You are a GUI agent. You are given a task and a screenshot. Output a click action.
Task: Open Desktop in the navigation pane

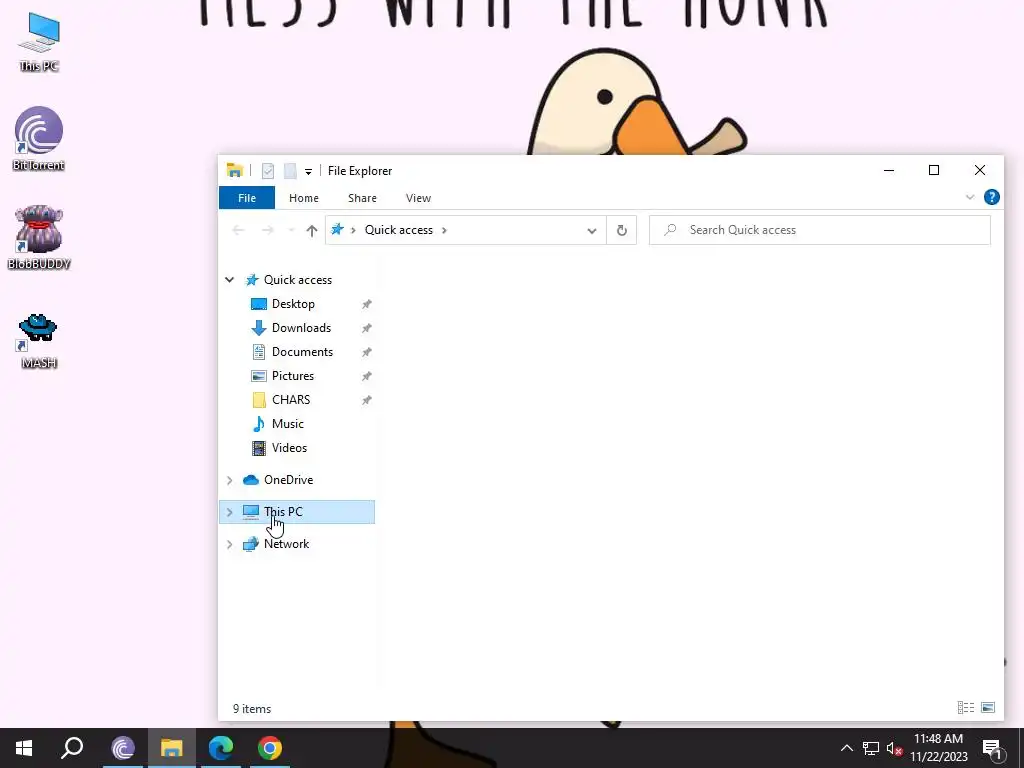pos(293,304)
